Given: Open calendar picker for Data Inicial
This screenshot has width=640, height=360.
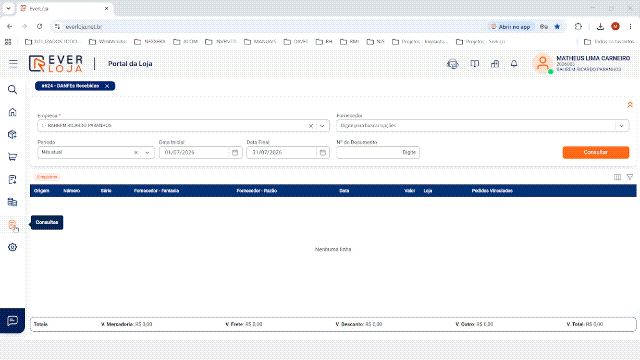Looking at the screenshot, I should [x=235, y=152].
